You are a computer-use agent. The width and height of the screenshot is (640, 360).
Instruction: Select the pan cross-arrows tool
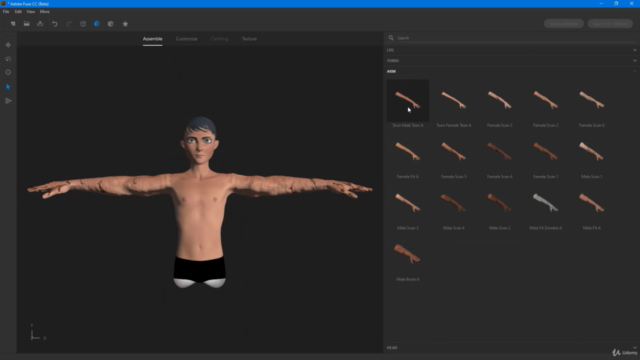tap(8, 45)
